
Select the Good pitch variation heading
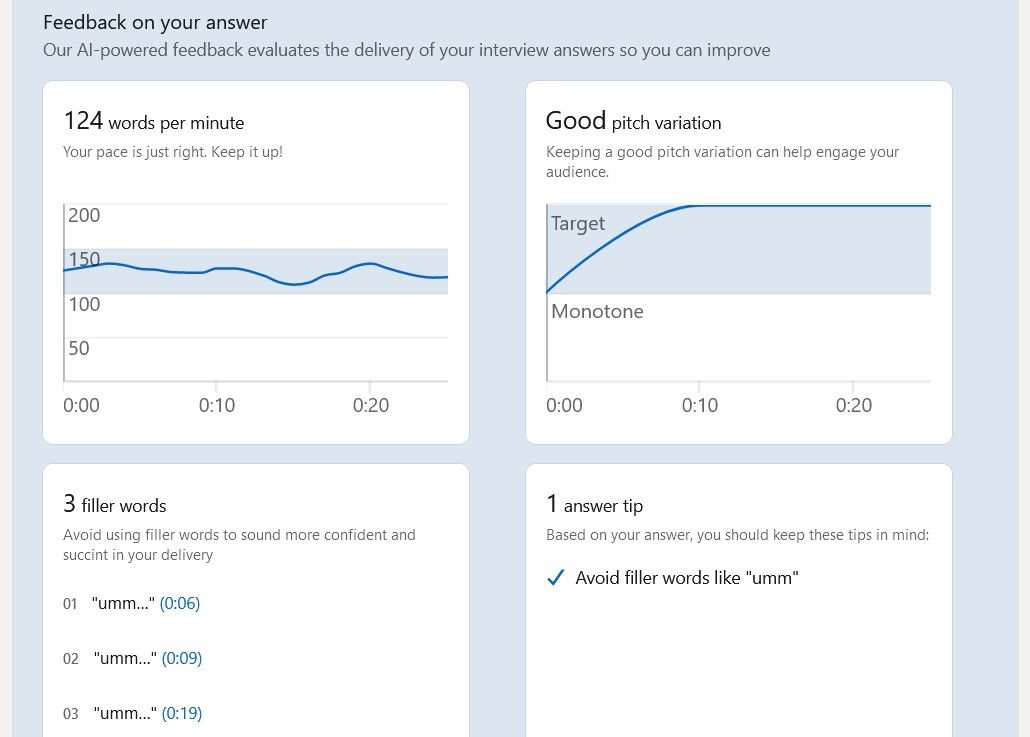pos(633,122)
